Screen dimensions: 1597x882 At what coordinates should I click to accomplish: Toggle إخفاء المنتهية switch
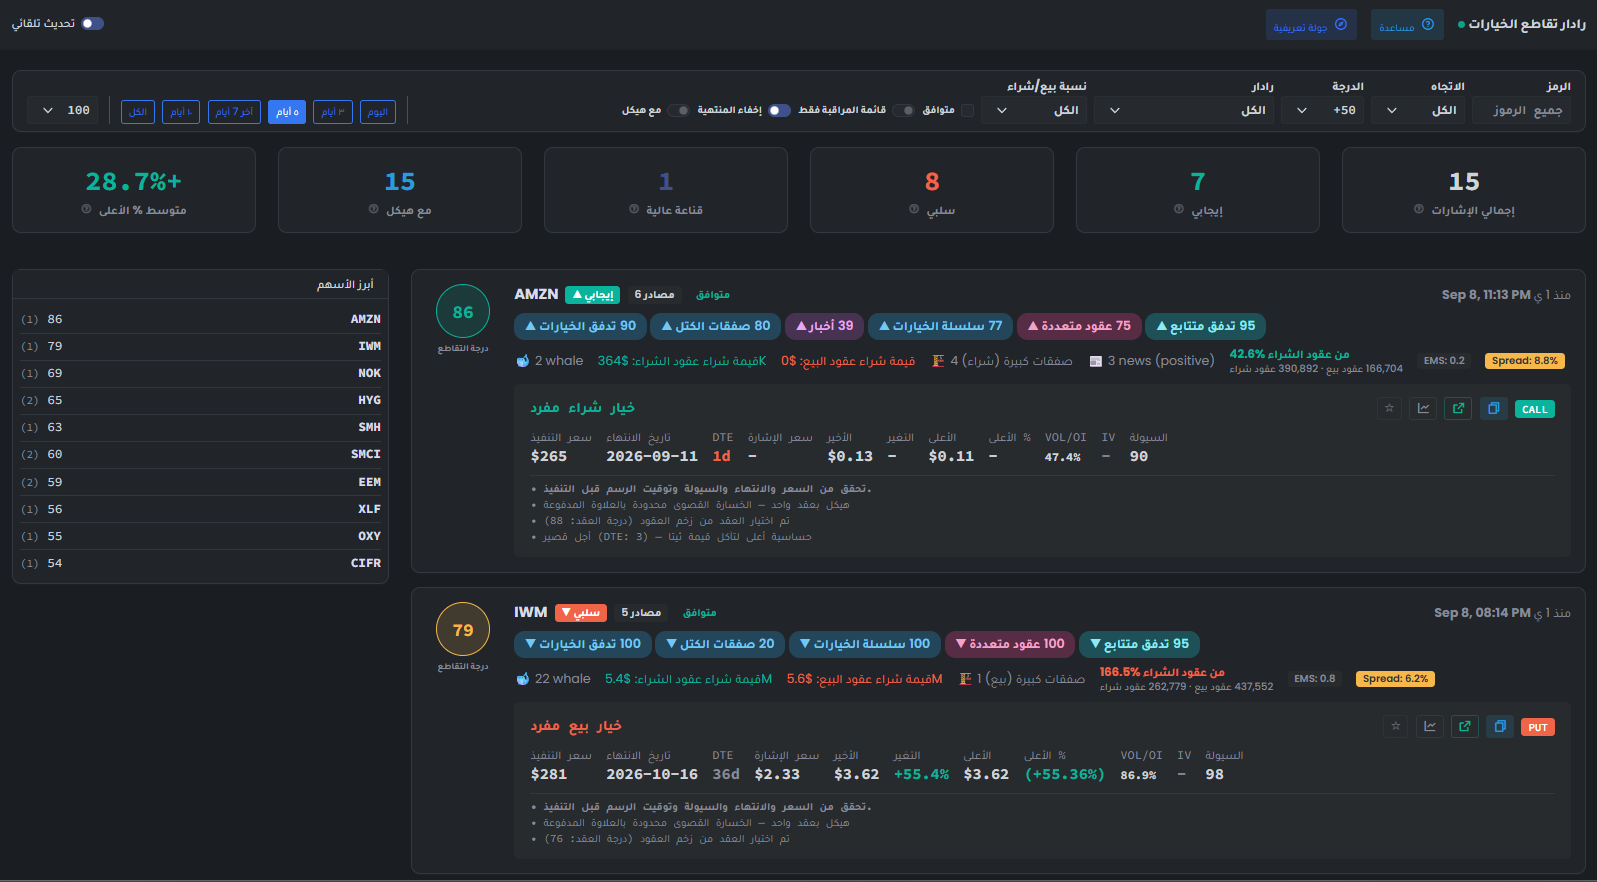coord(780,110)
